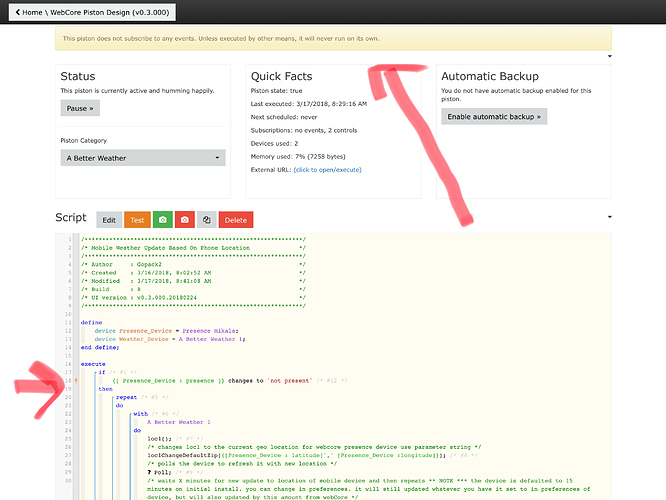Click the 'repeat' statement in script
Screen dimensions: 666x500
coord(126,397)
